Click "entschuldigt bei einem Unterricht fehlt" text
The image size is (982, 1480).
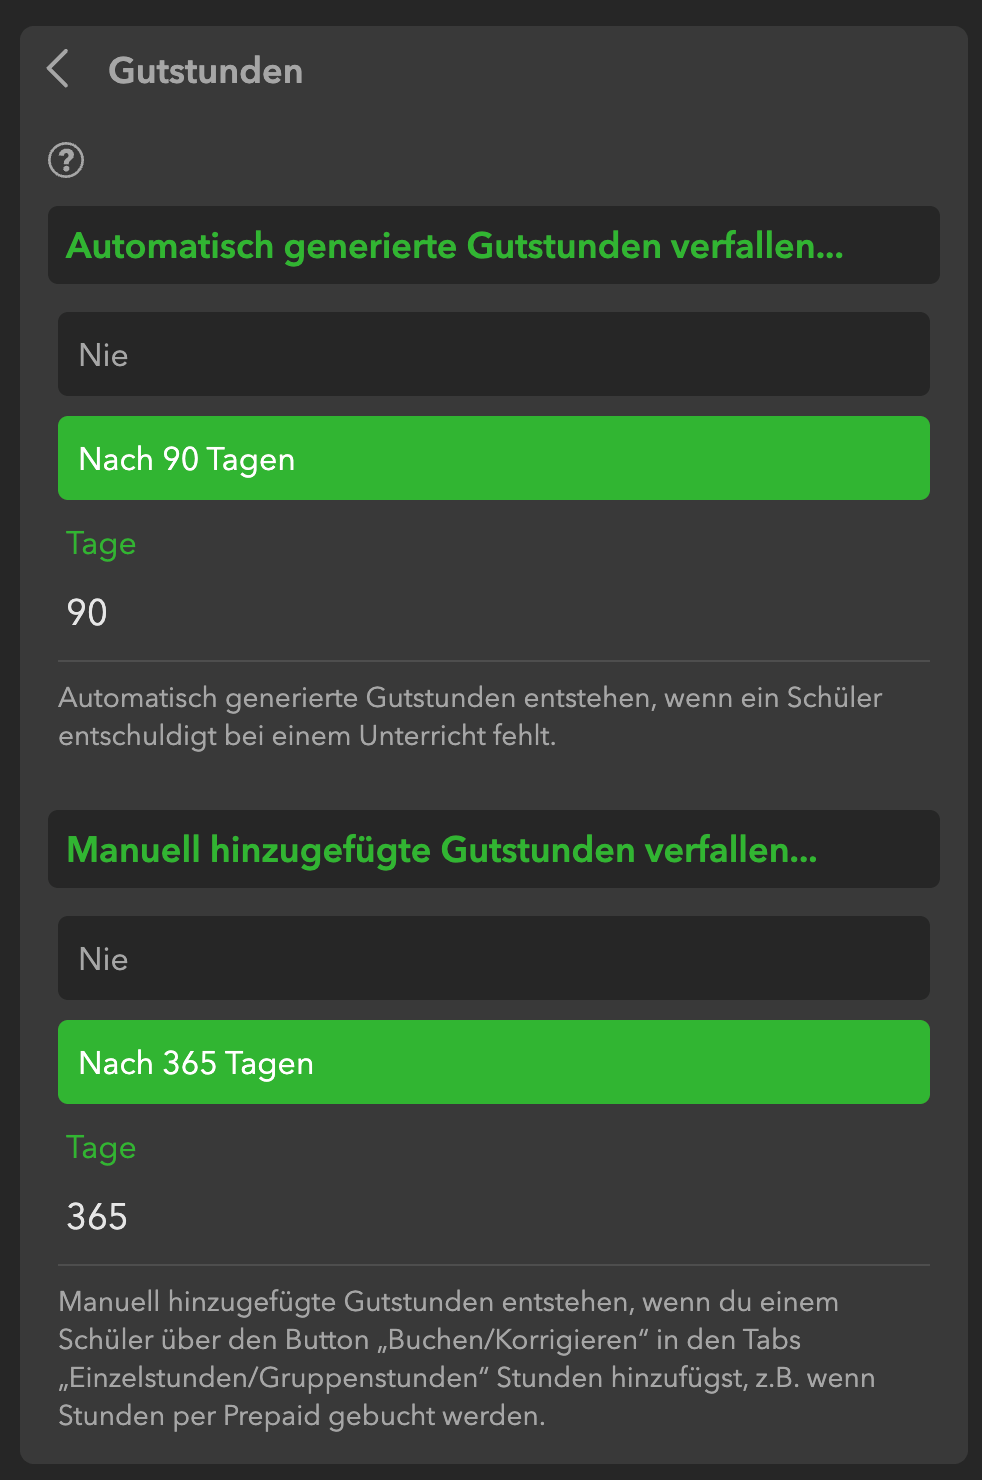coord(307,736)
